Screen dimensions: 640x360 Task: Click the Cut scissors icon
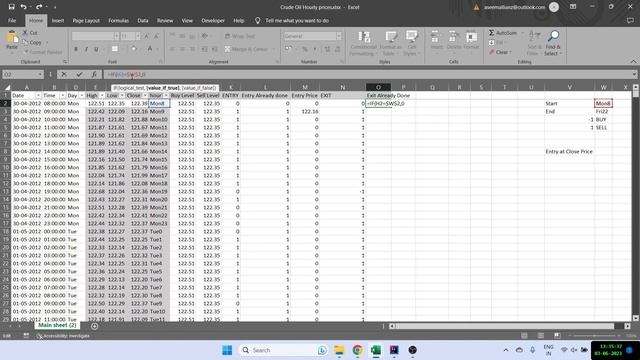click(25, 33)
